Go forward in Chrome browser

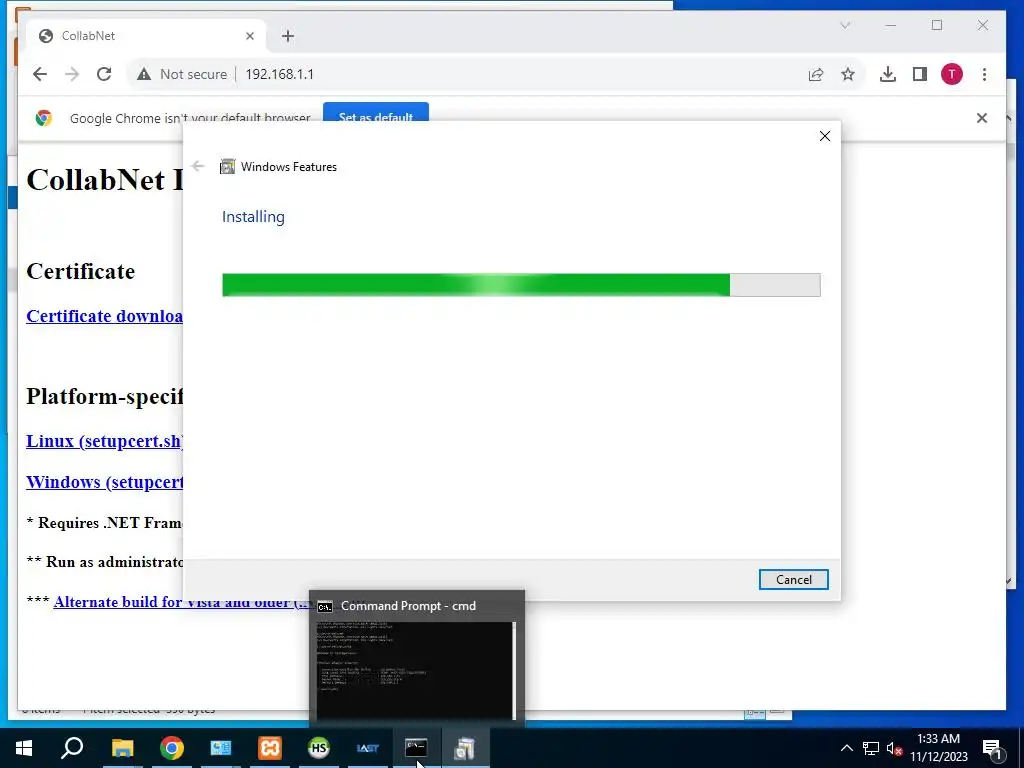click(72, 74)
